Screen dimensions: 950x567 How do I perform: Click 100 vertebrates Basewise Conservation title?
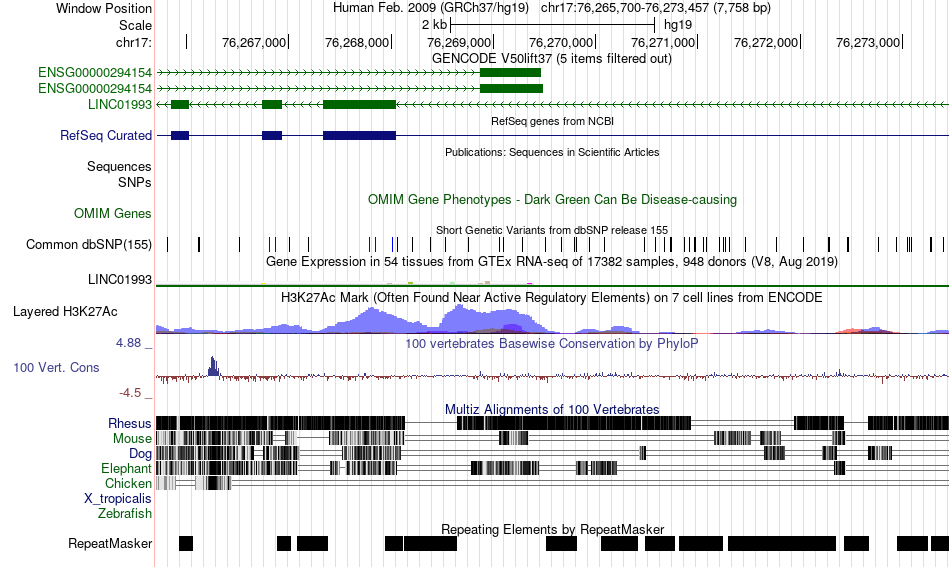point(552,343)
